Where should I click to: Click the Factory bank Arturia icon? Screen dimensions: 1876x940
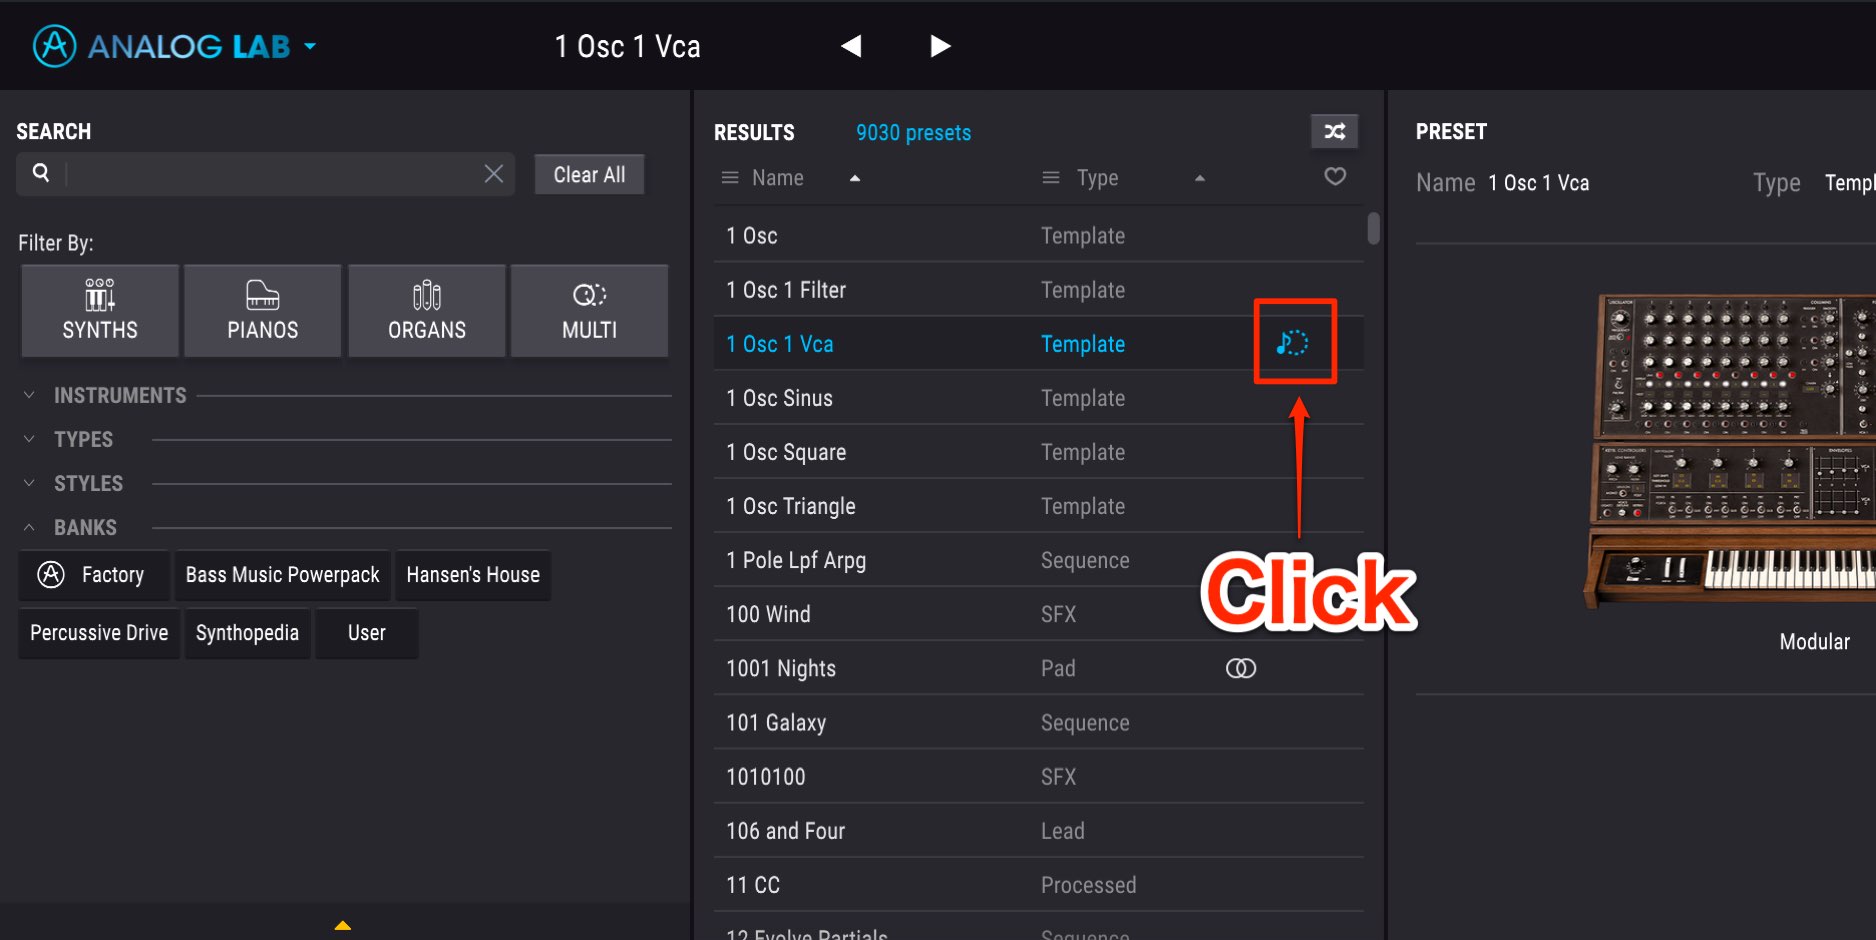[51, 574]
